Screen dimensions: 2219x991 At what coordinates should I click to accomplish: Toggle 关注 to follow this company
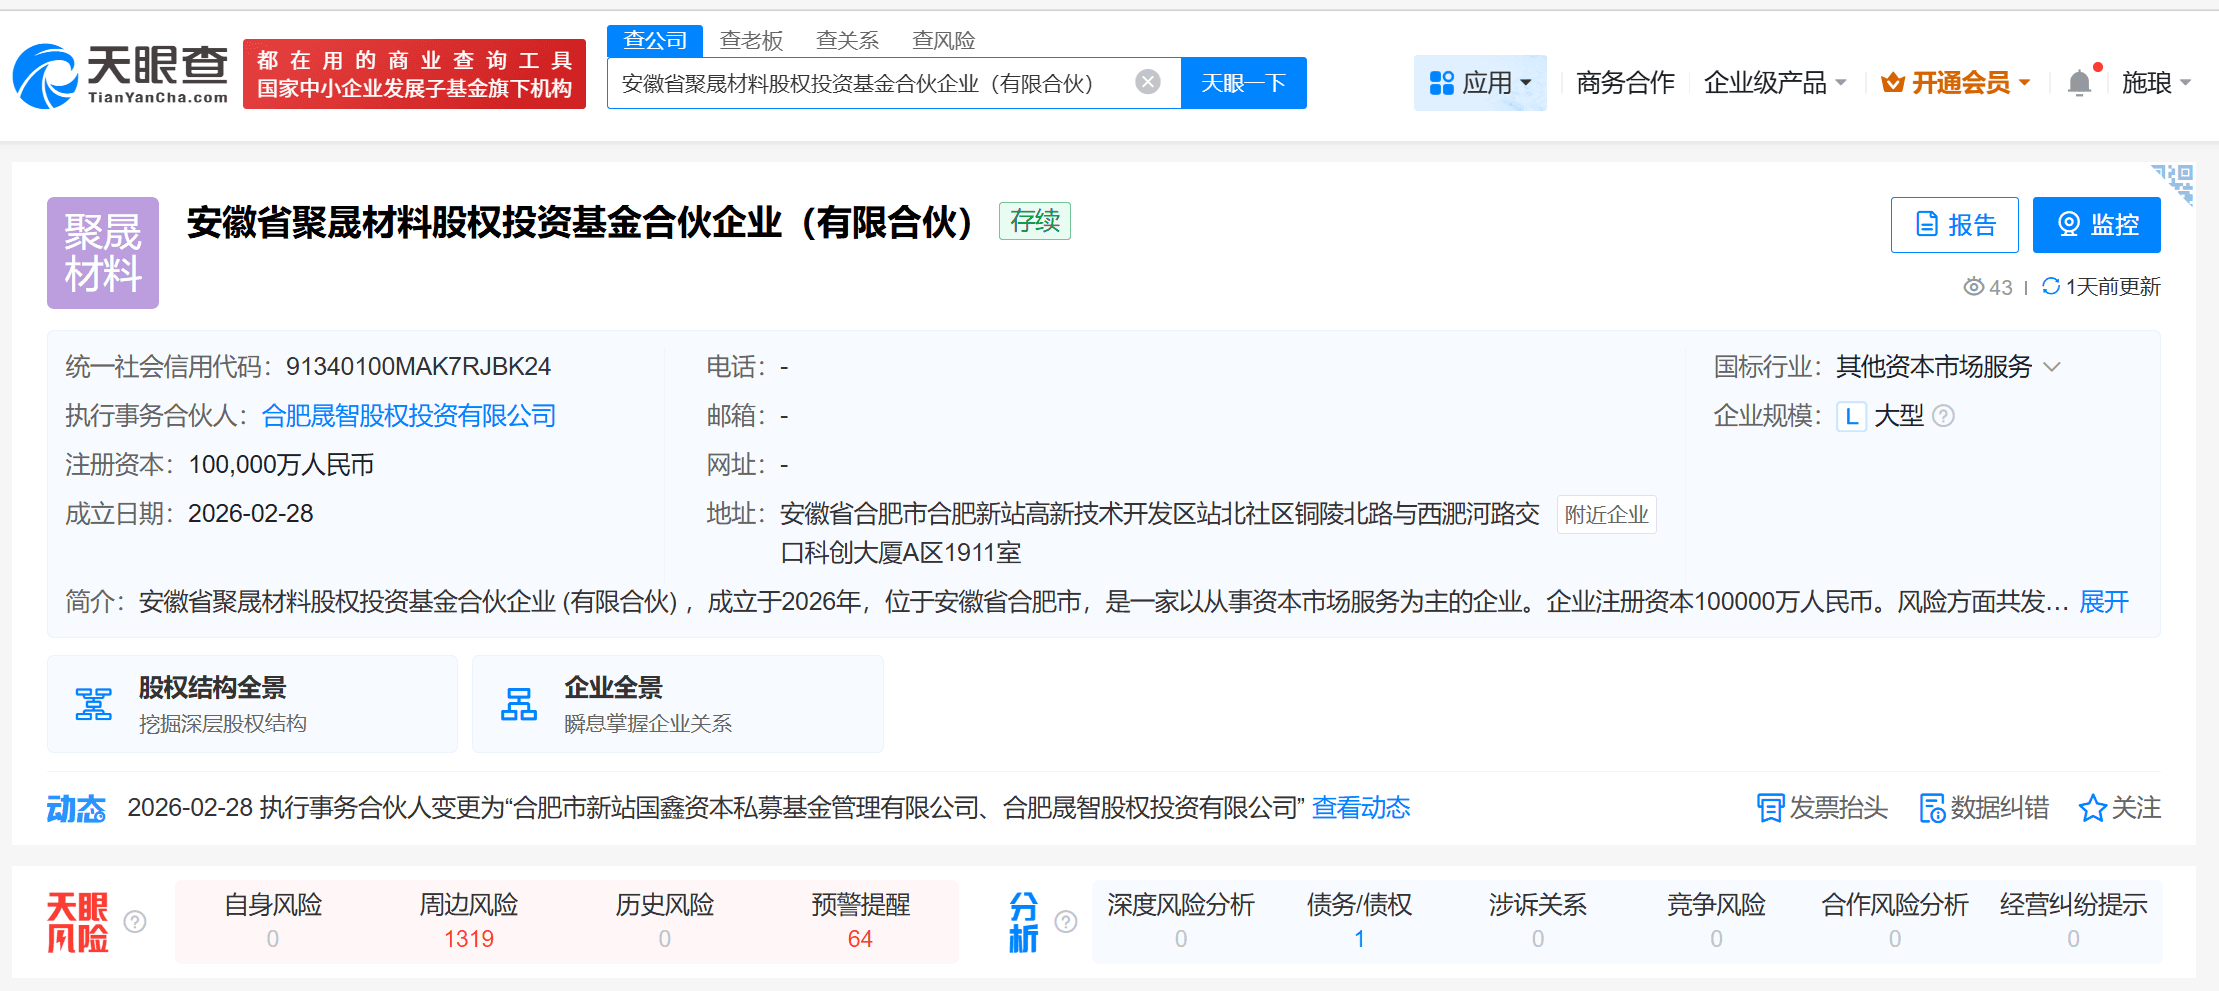[2119, 807]
